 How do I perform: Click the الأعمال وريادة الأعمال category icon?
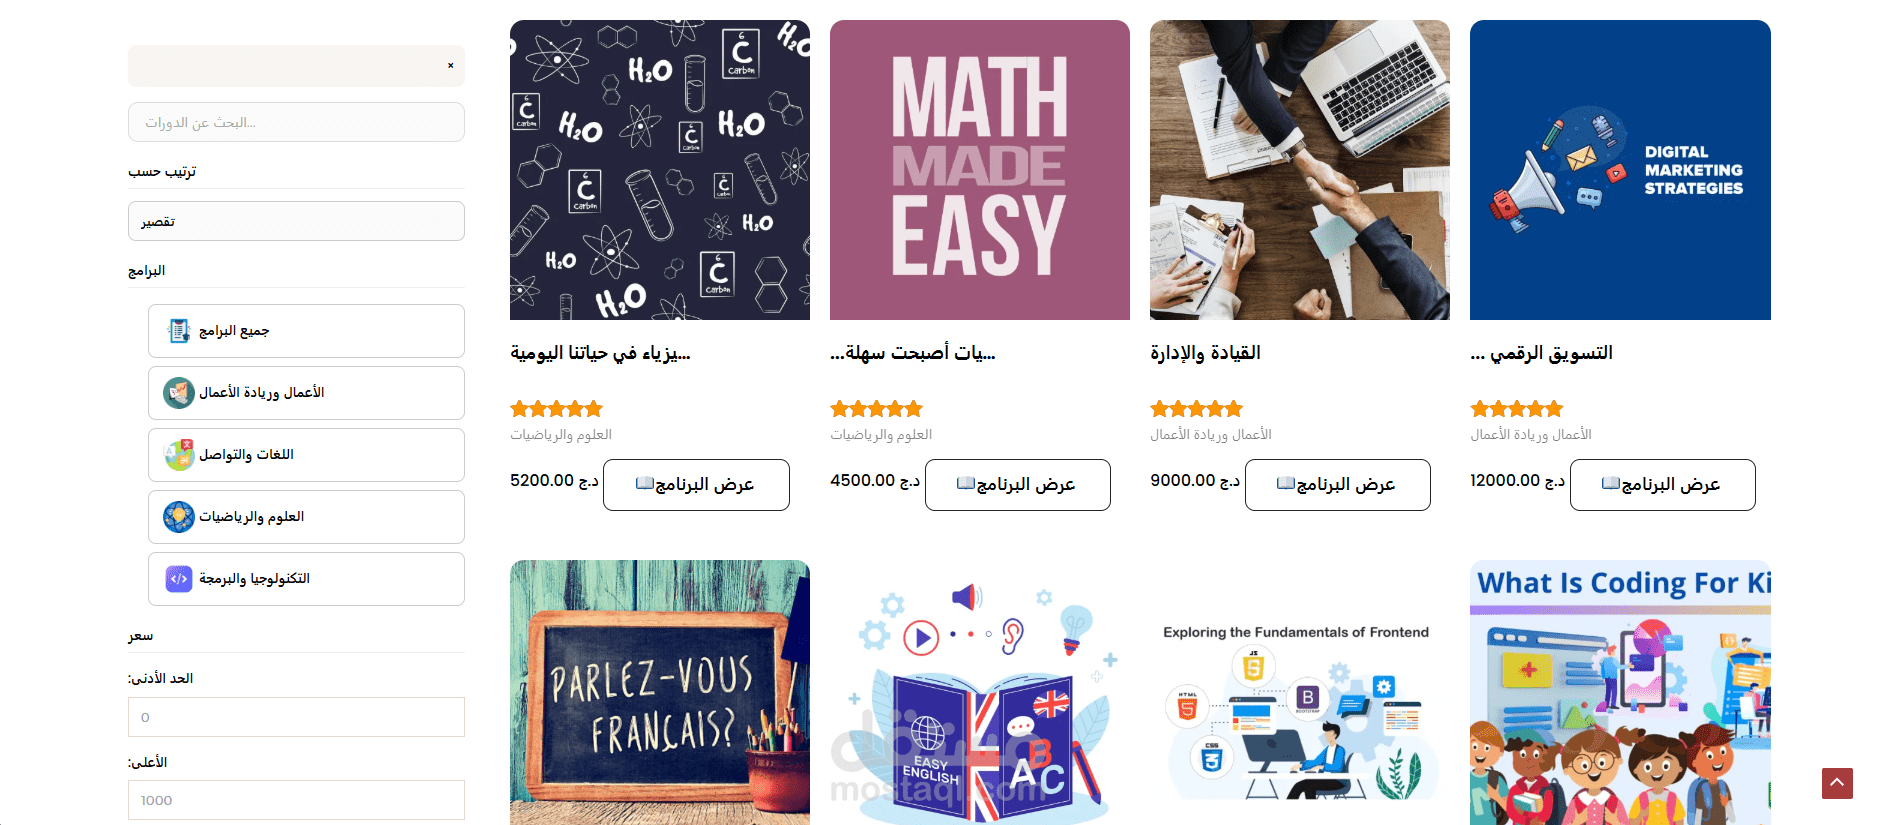coord(179,393)
